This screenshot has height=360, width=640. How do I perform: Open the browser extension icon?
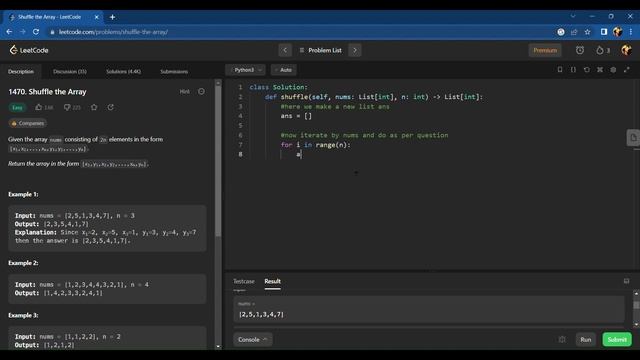pyautogui.click(x=561, y=32)
